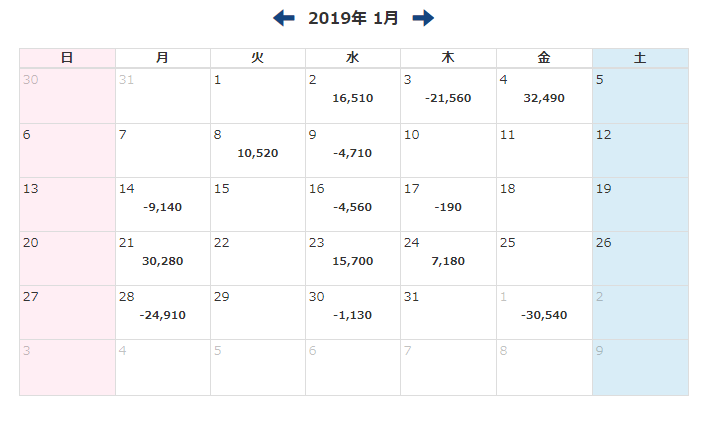Viewport: 713px width, 424px height.
Task: Select the 10,520 amount on January 8
Action: point(258,153)
